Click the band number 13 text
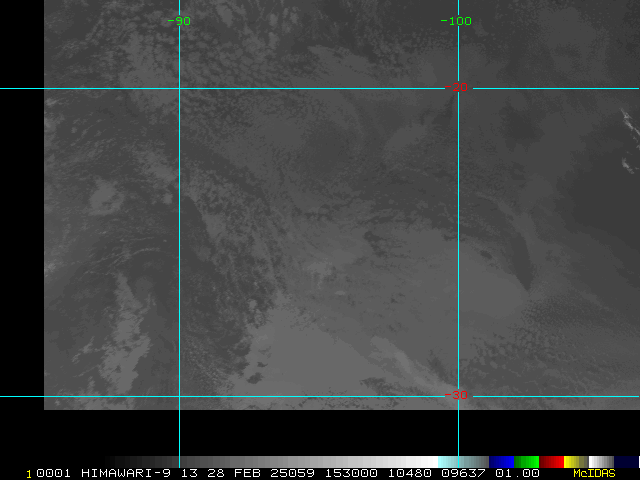 (189, 473)
